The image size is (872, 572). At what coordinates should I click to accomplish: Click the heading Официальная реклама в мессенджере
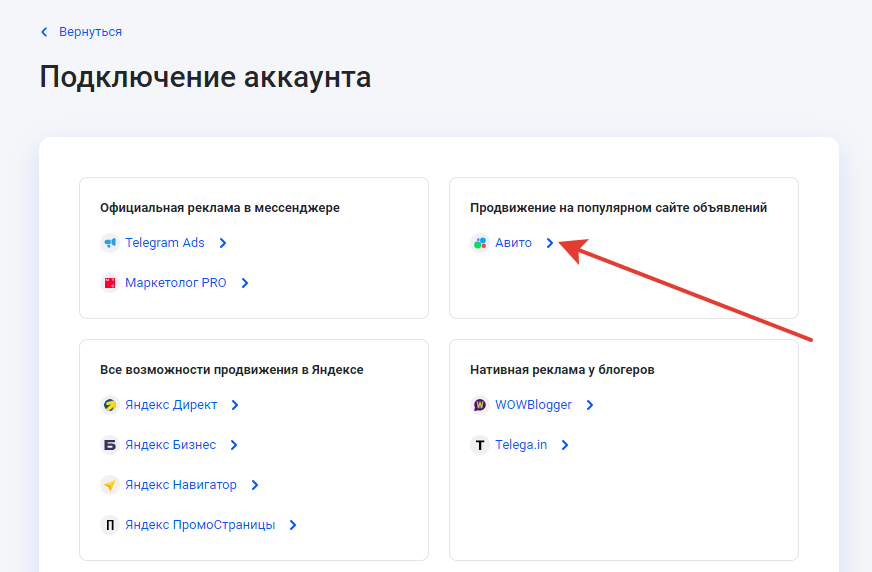point(220,208)
